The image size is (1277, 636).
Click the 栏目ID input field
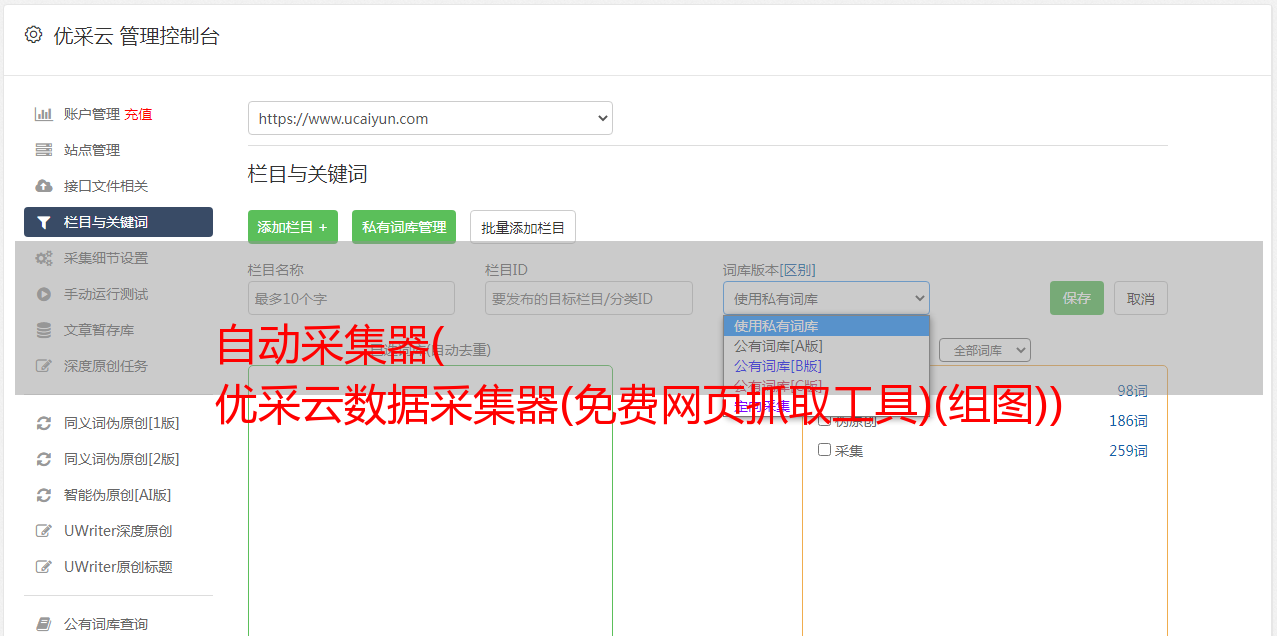click(589, 298)
